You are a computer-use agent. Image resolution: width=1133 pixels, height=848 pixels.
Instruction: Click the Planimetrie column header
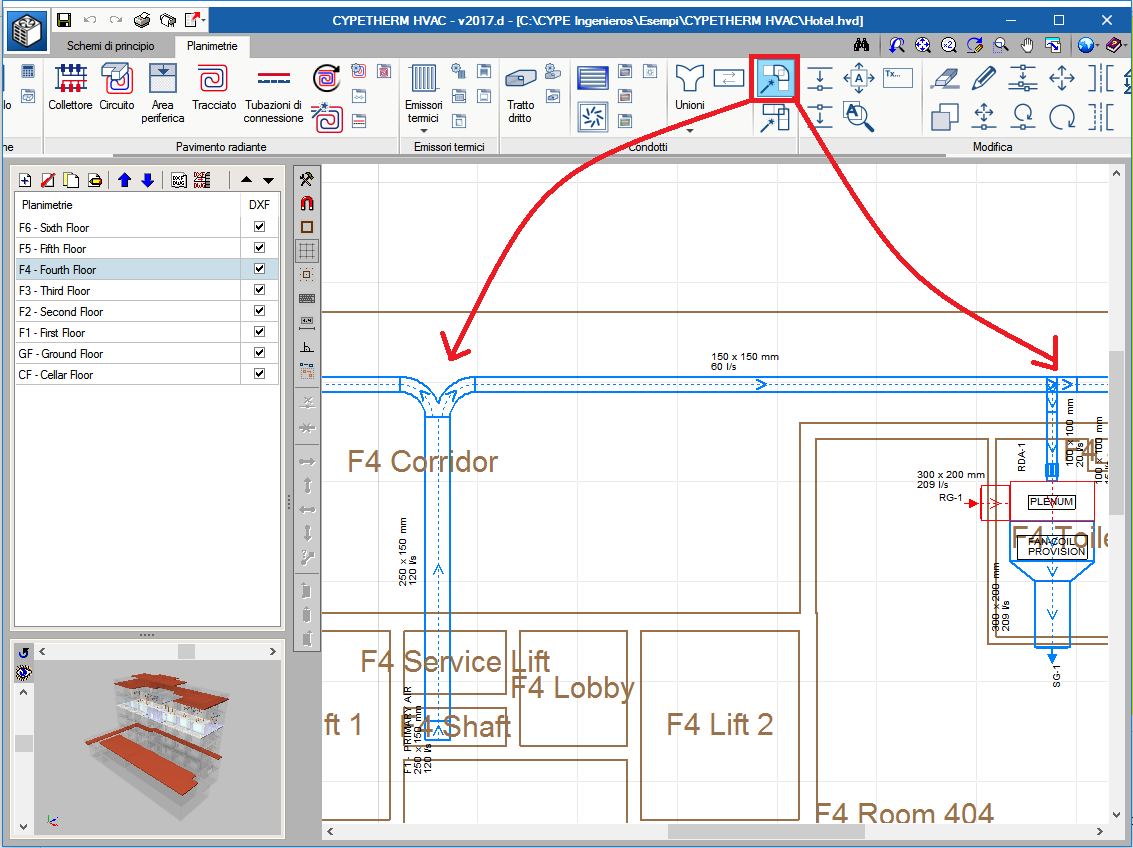tap(128, 204)
